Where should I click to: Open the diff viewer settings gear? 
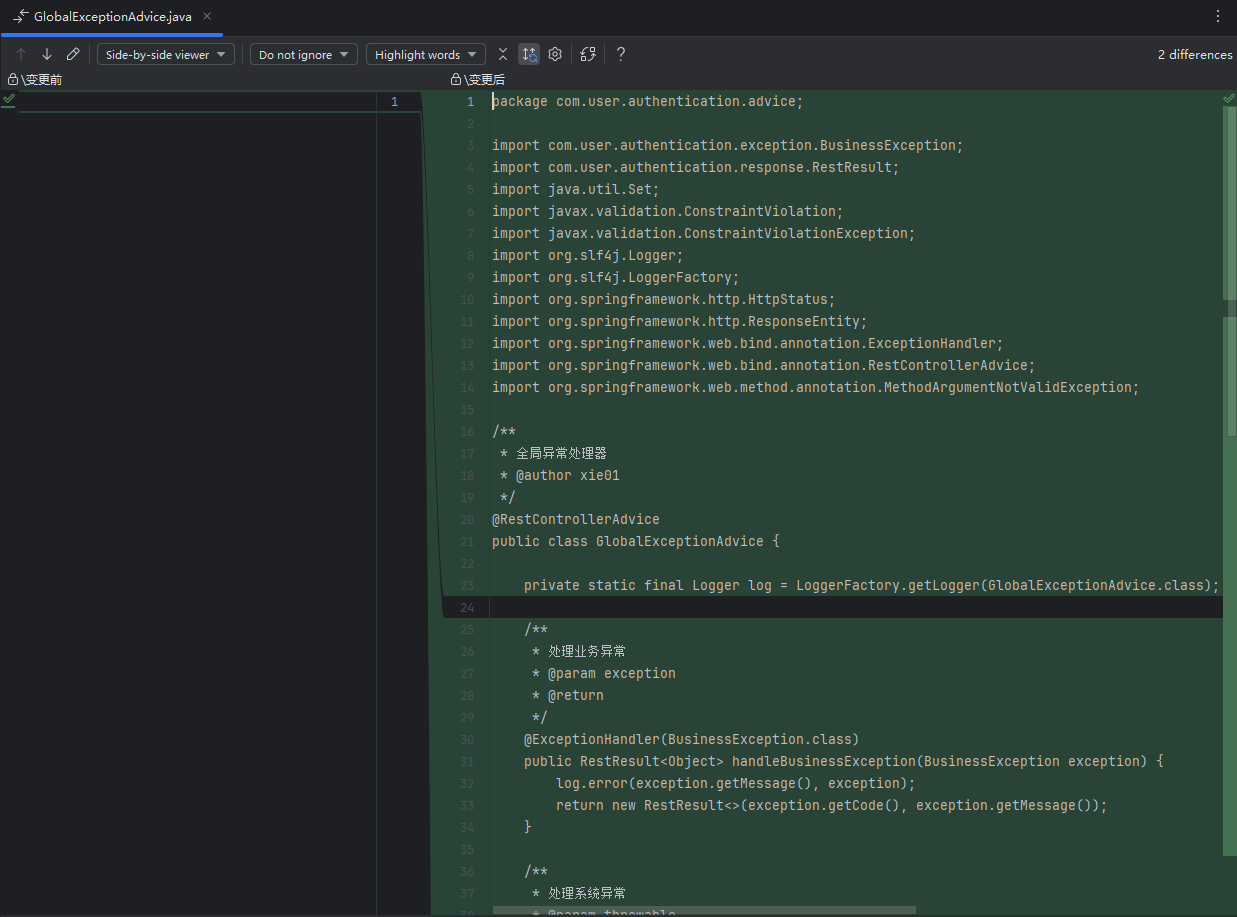pyautogui.click(x=555, y=54)
